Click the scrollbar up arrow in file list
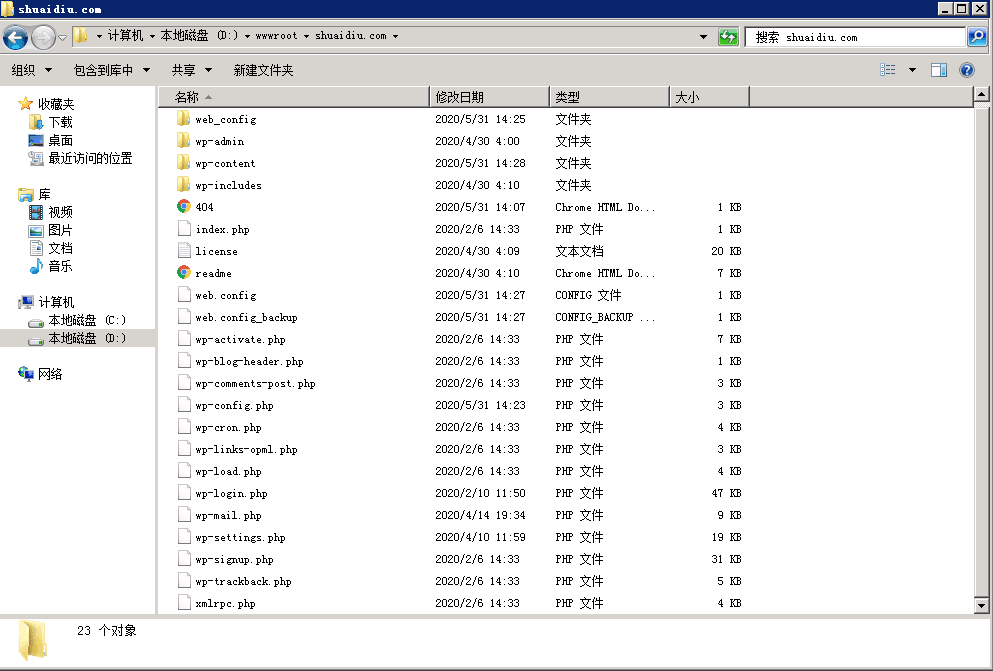Screen dimensions: 993x671 point(981,95)
